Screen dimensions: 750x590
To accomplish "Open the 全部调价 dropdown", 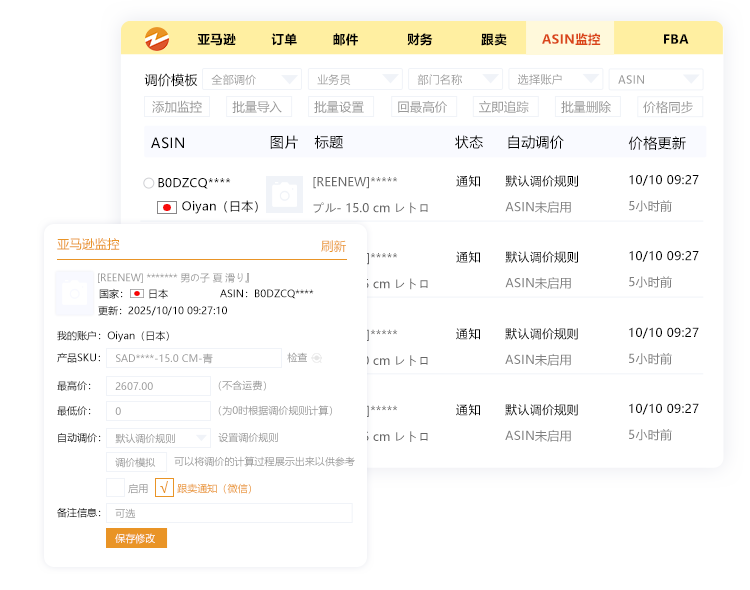I will coord(253,80).
